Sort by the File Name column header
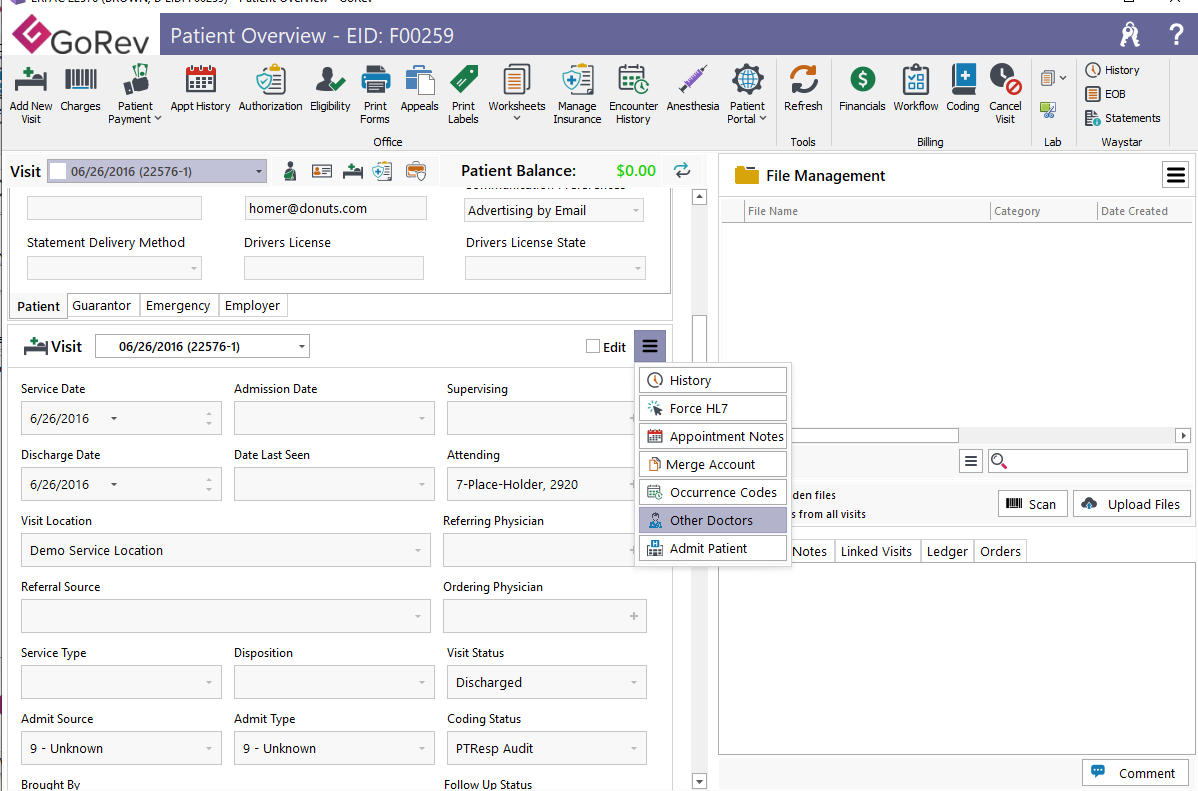Viewport: 1198px width, 791px height. 866,211
